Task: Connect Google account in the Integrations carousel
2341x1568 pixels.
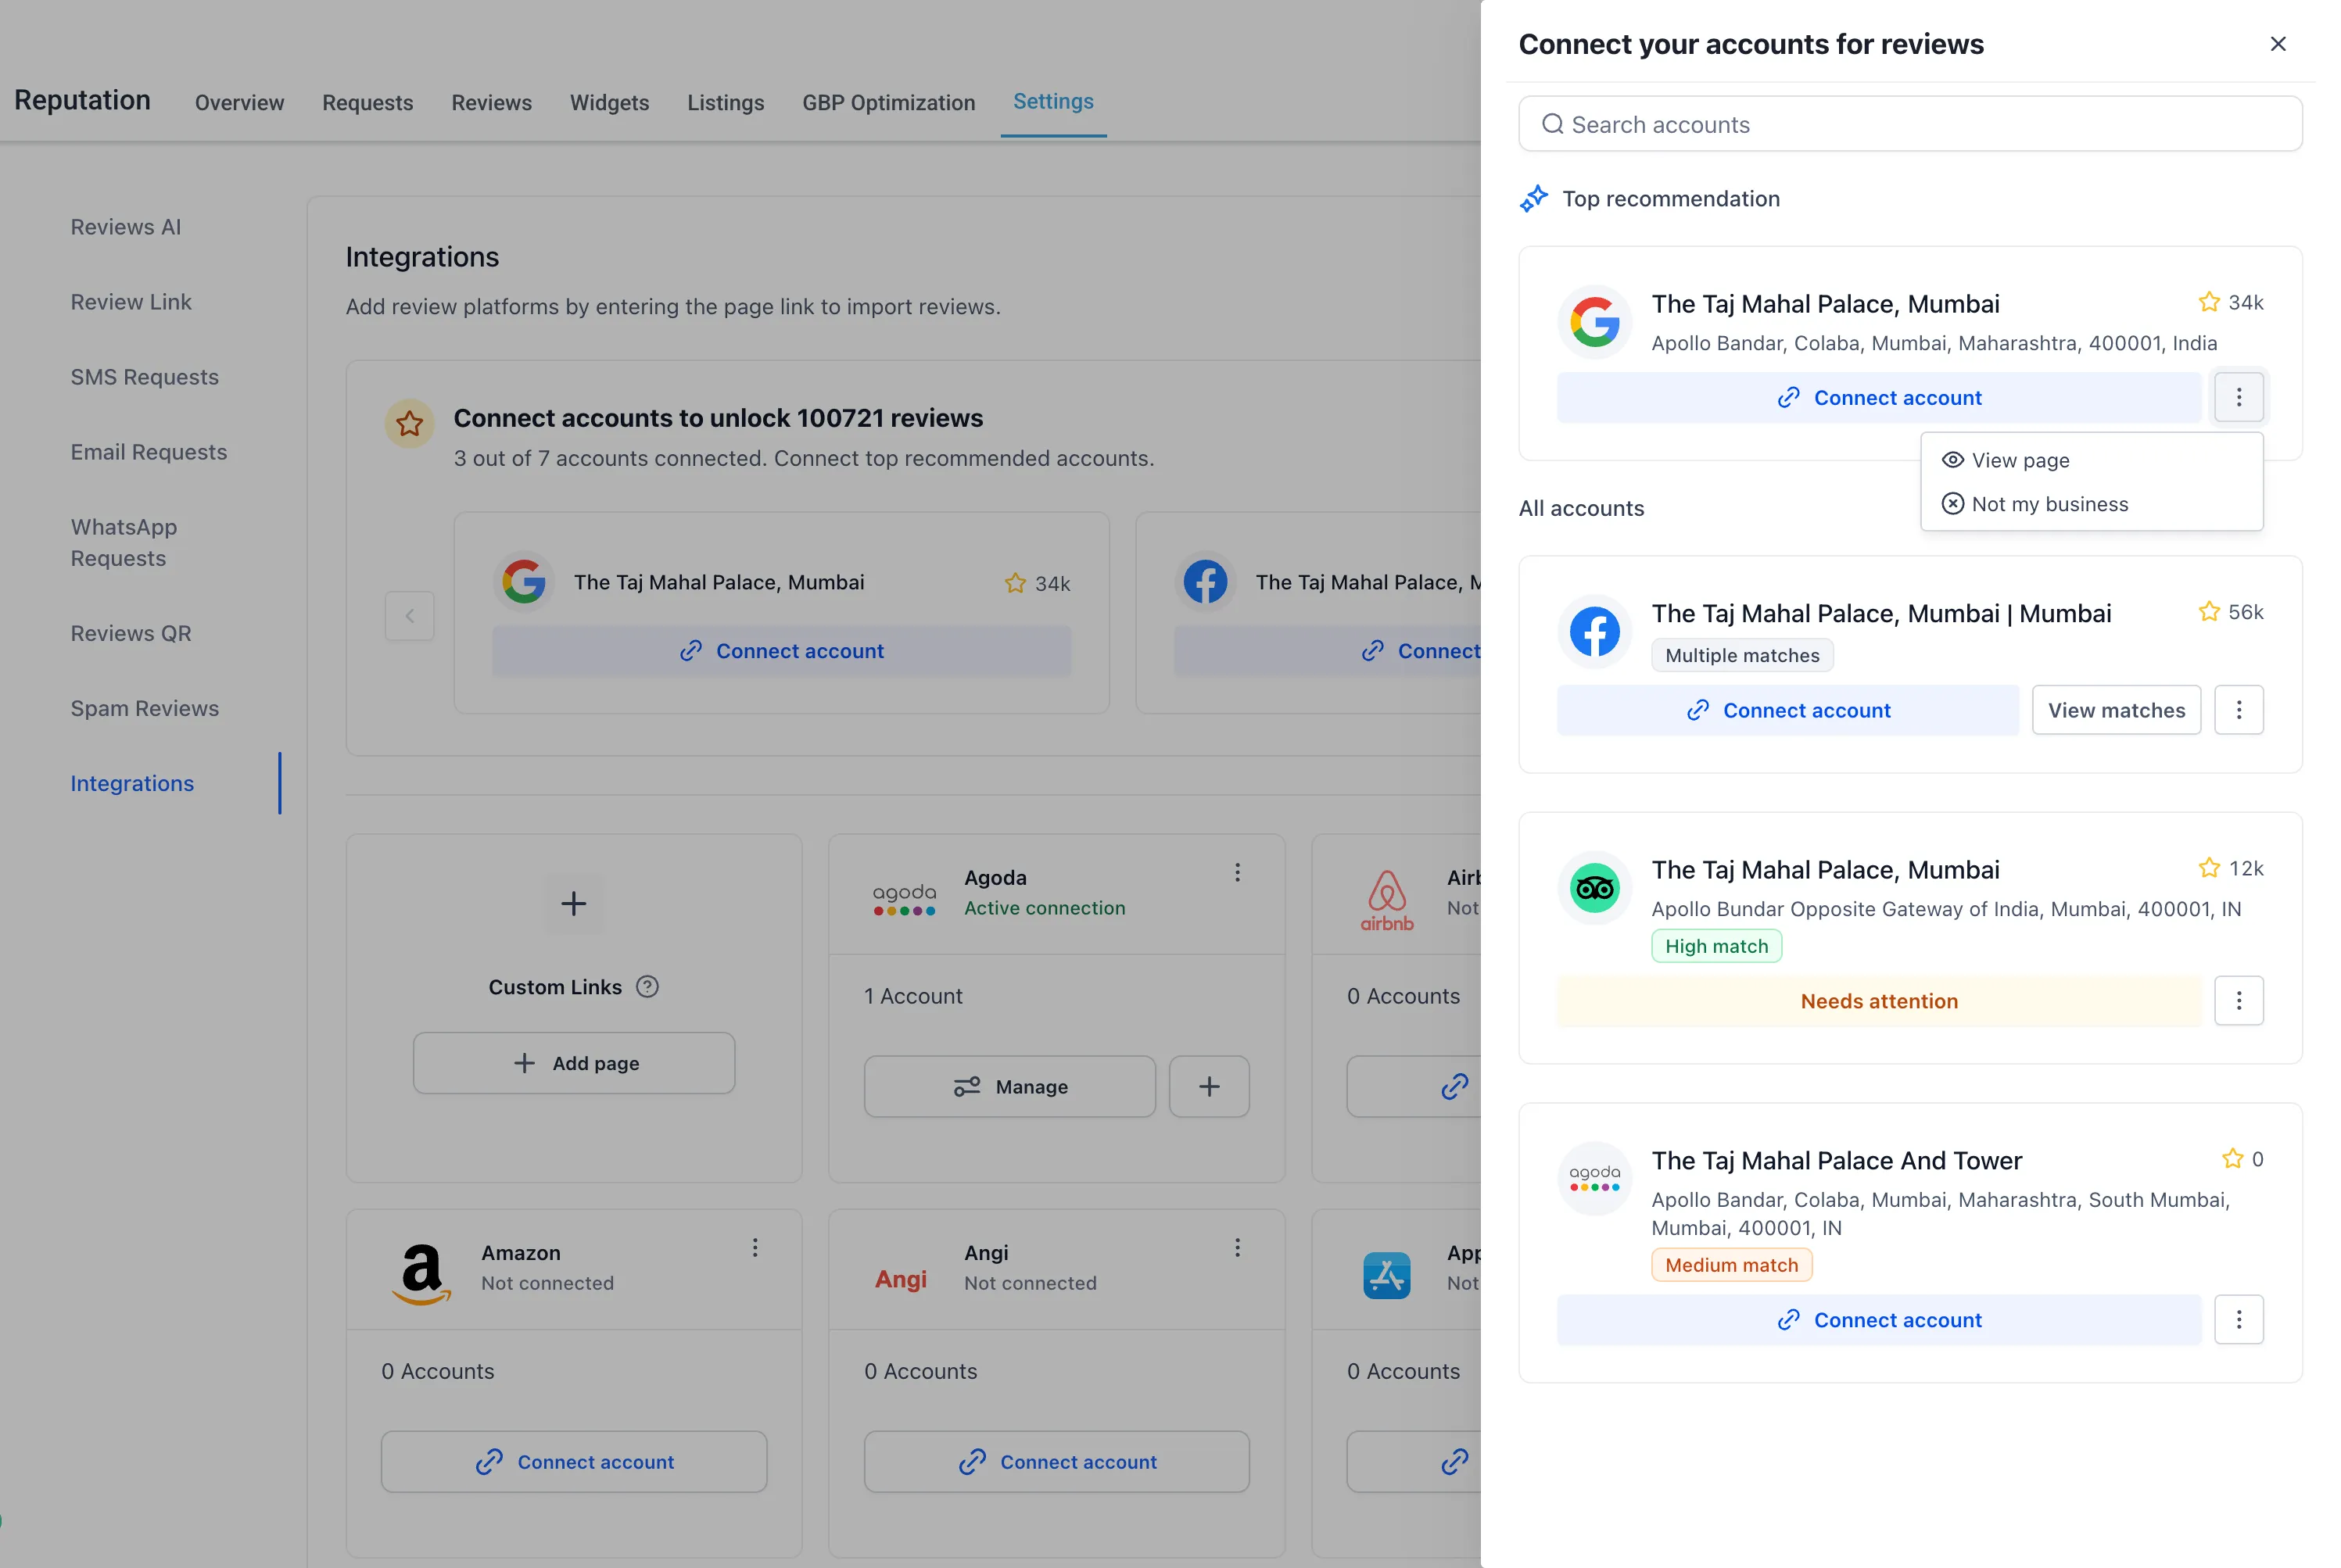Action: tap(781, 651)
